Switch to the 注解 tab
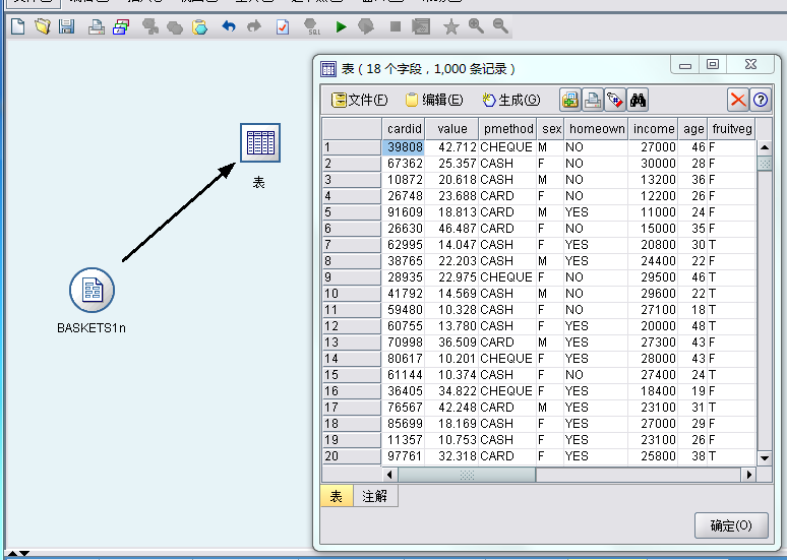 [x=375, y=496]
